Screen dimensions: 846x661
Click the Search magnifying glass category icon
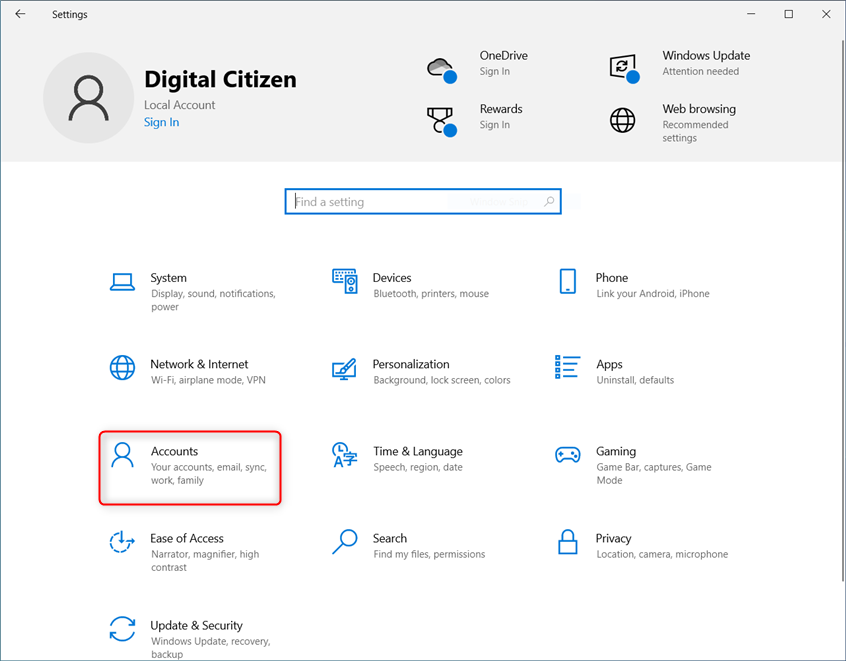[345, 542]
